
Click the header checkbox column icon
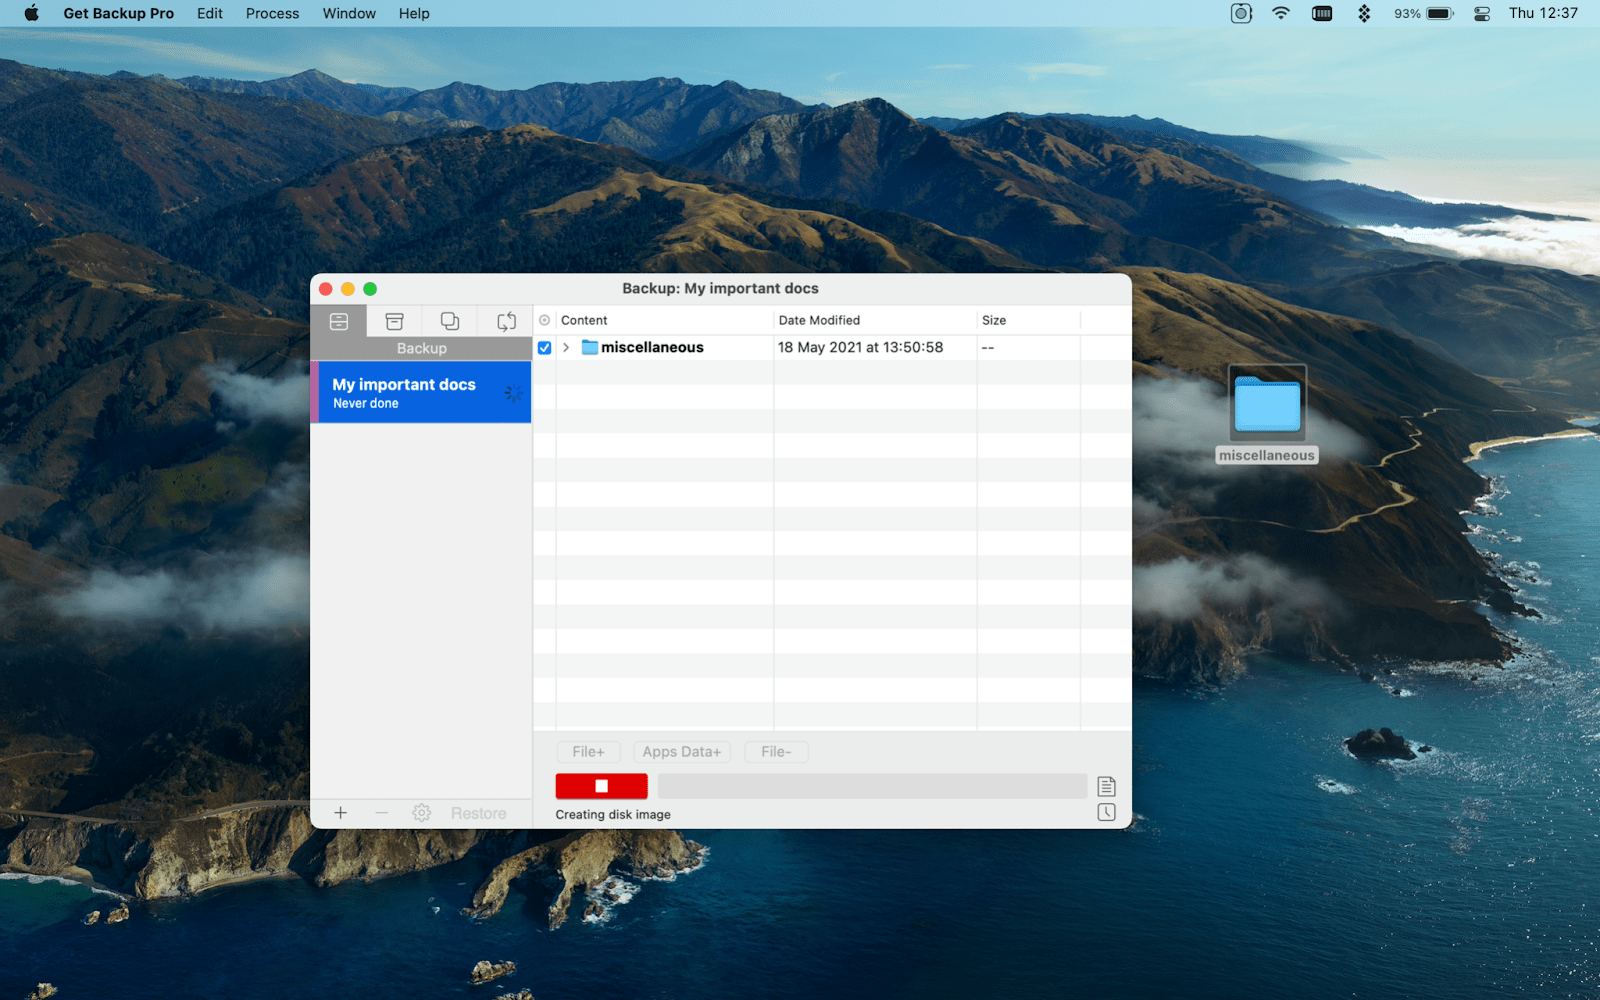[x=544, y=320]
